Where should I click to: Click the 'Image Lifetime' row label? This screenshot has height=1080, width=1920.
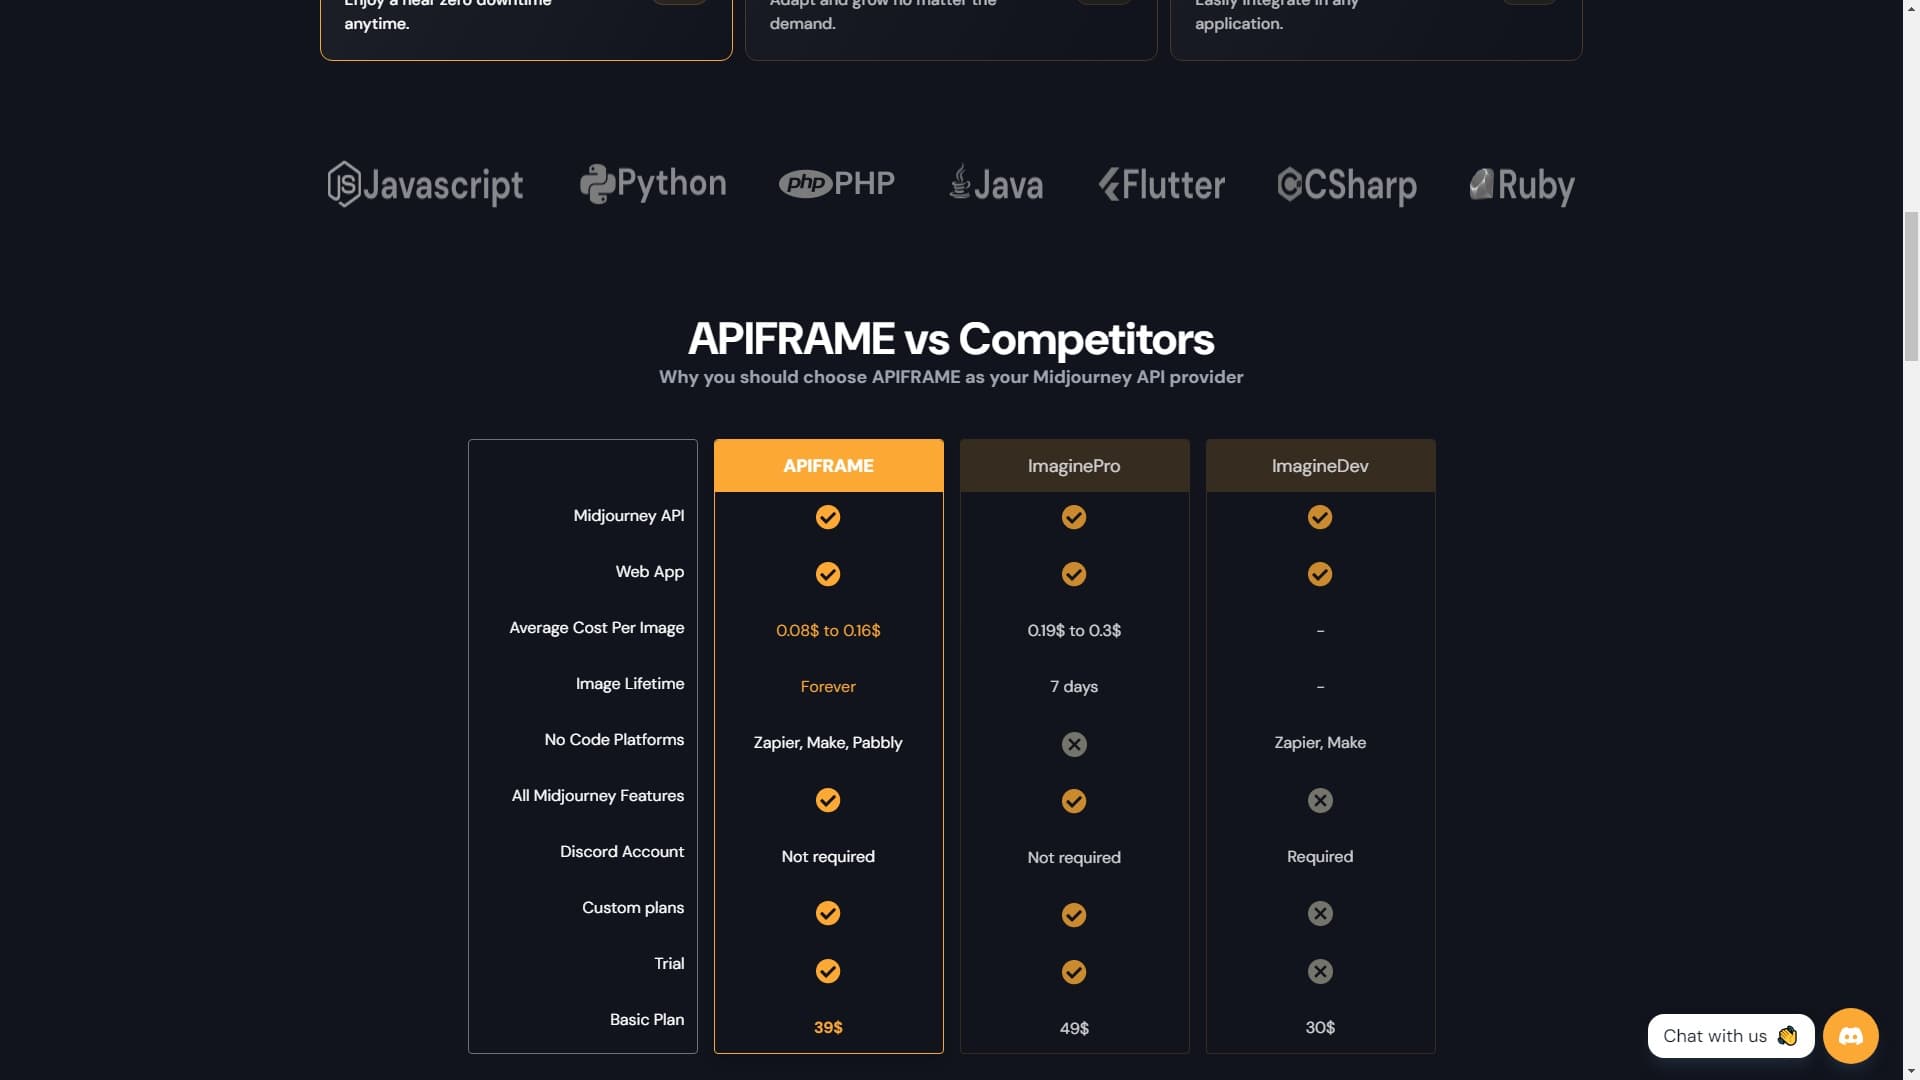click(630, 683)
